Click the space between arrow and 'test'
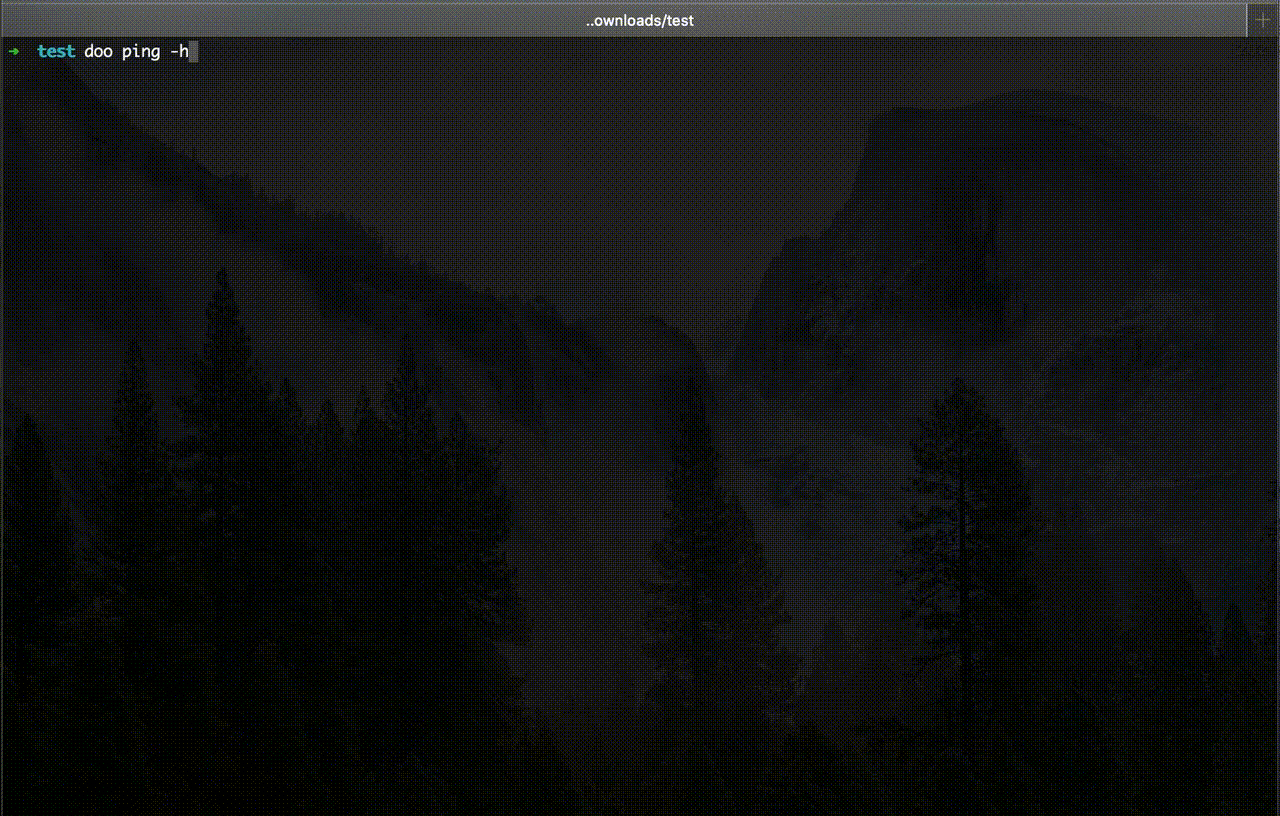The image size is (1280, 816). click(28, 51)
